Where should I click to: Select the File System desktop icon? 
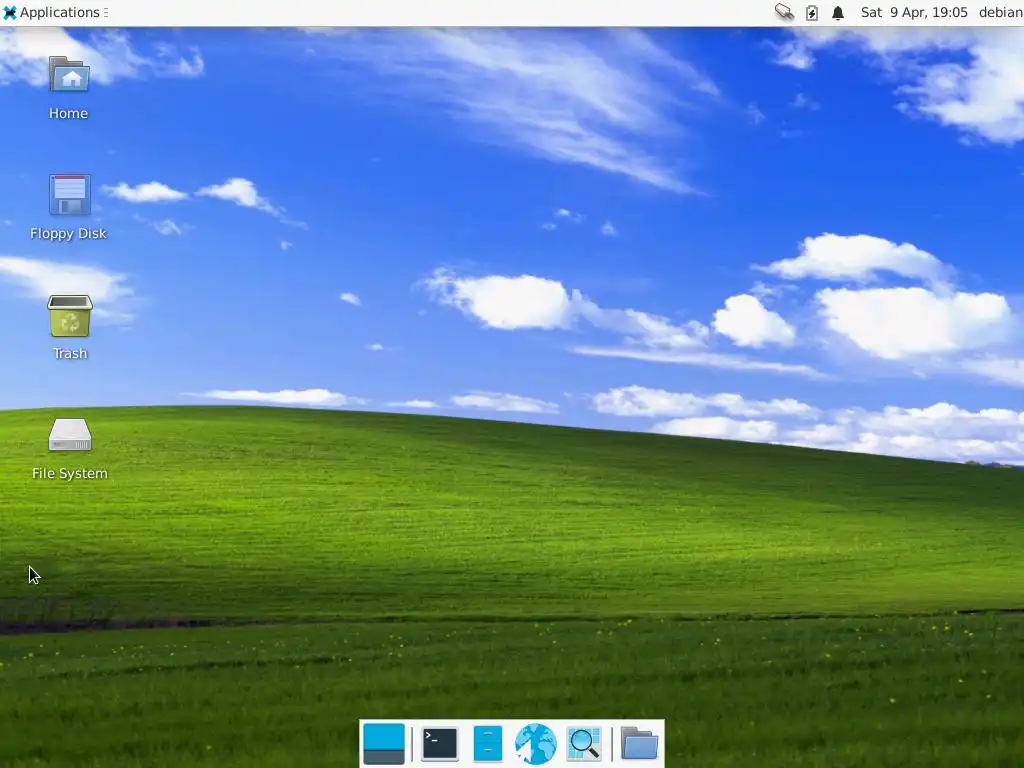pos(70,435)
